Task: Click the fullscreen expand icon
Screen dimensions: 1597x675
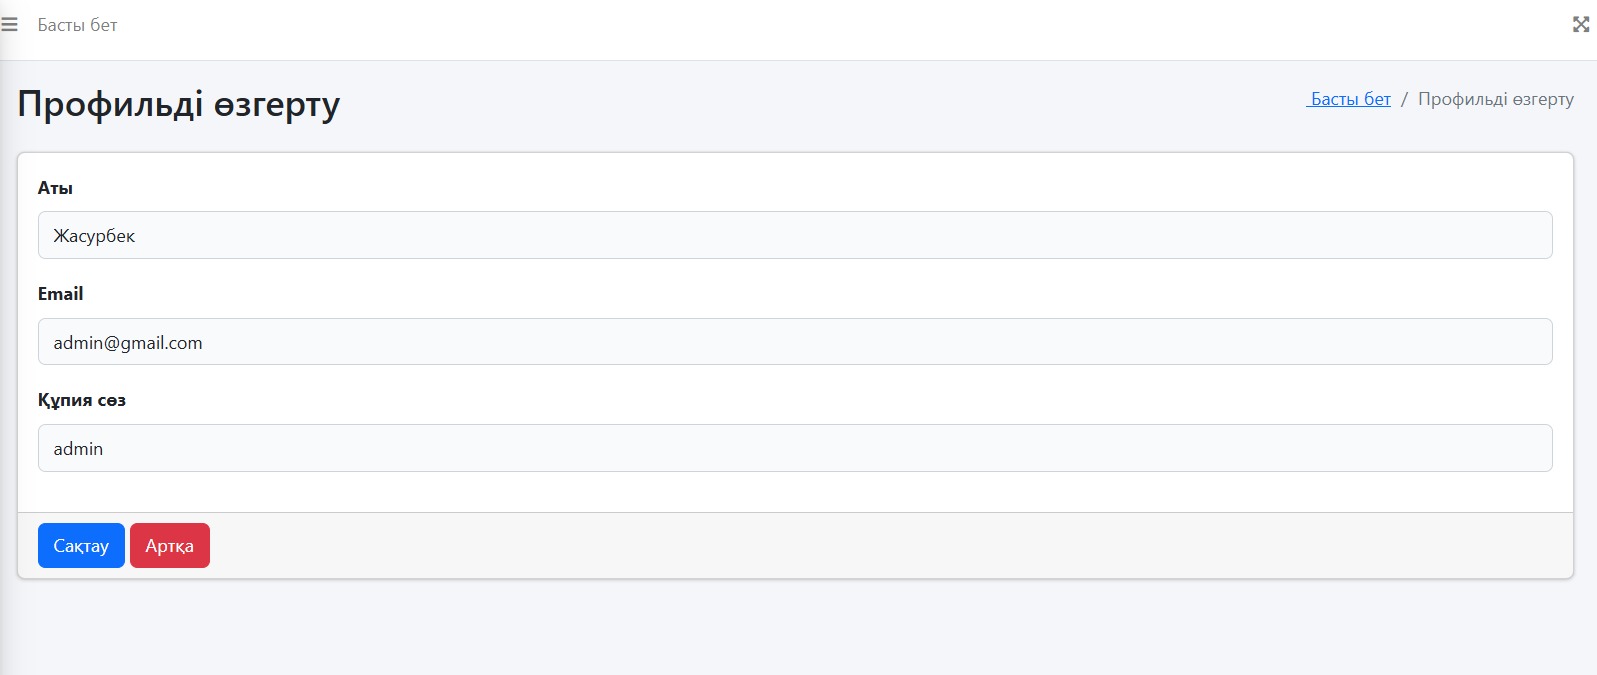Action: pyautogui.click(x=1581, y=25)
